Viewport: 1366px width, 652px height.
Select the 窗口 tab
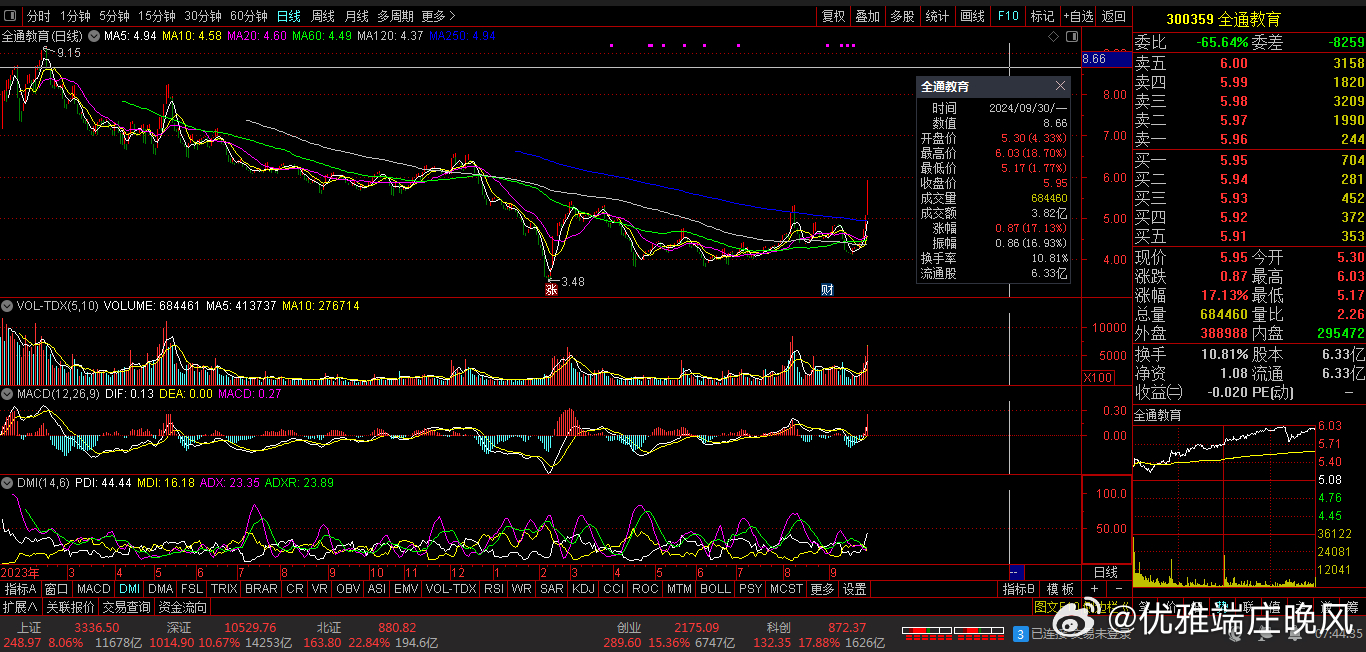[x=57, y=589]
